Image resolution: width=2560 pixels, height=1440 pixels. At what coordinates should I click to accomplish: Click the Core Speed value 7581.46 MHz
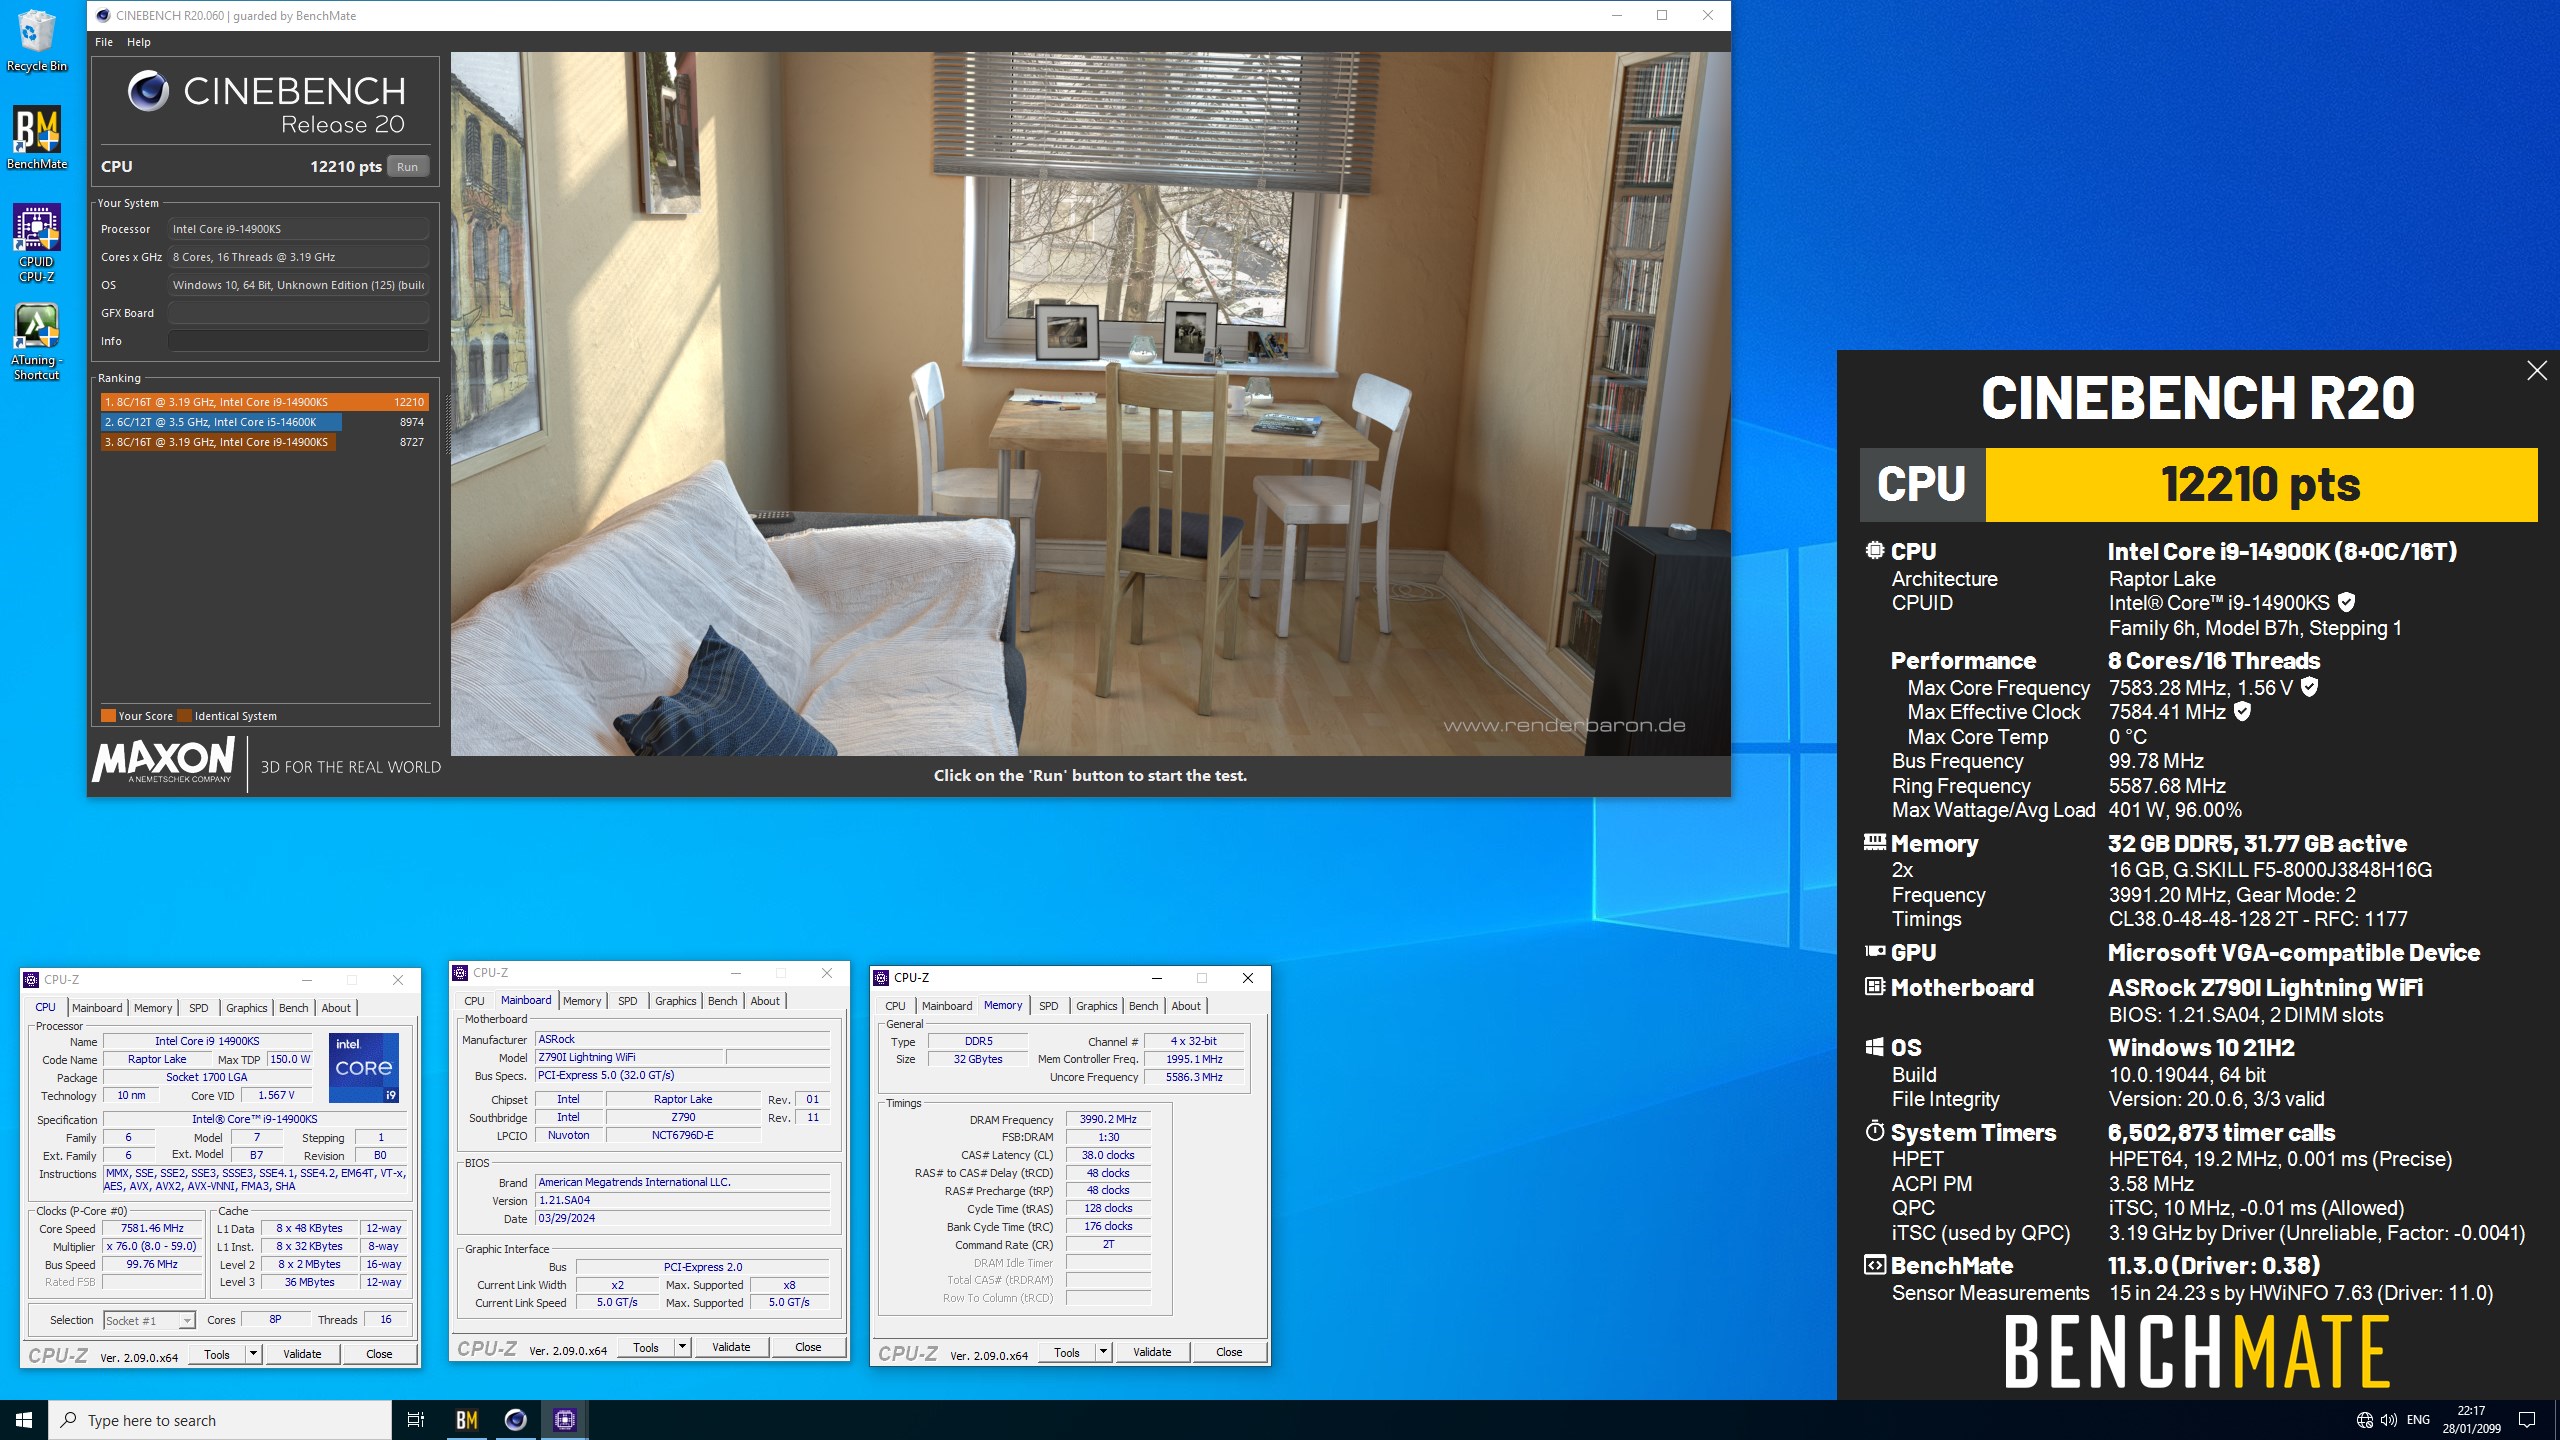click(x=152, y=1228)
